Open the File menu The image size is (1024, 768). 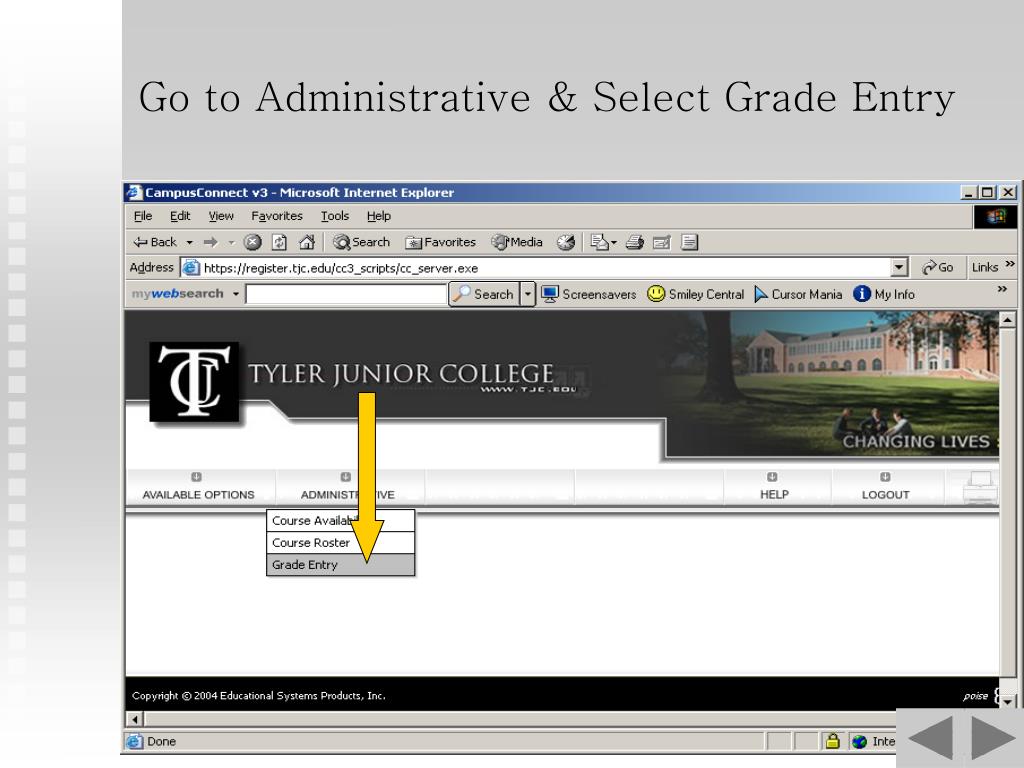click(x=142, y=216)
